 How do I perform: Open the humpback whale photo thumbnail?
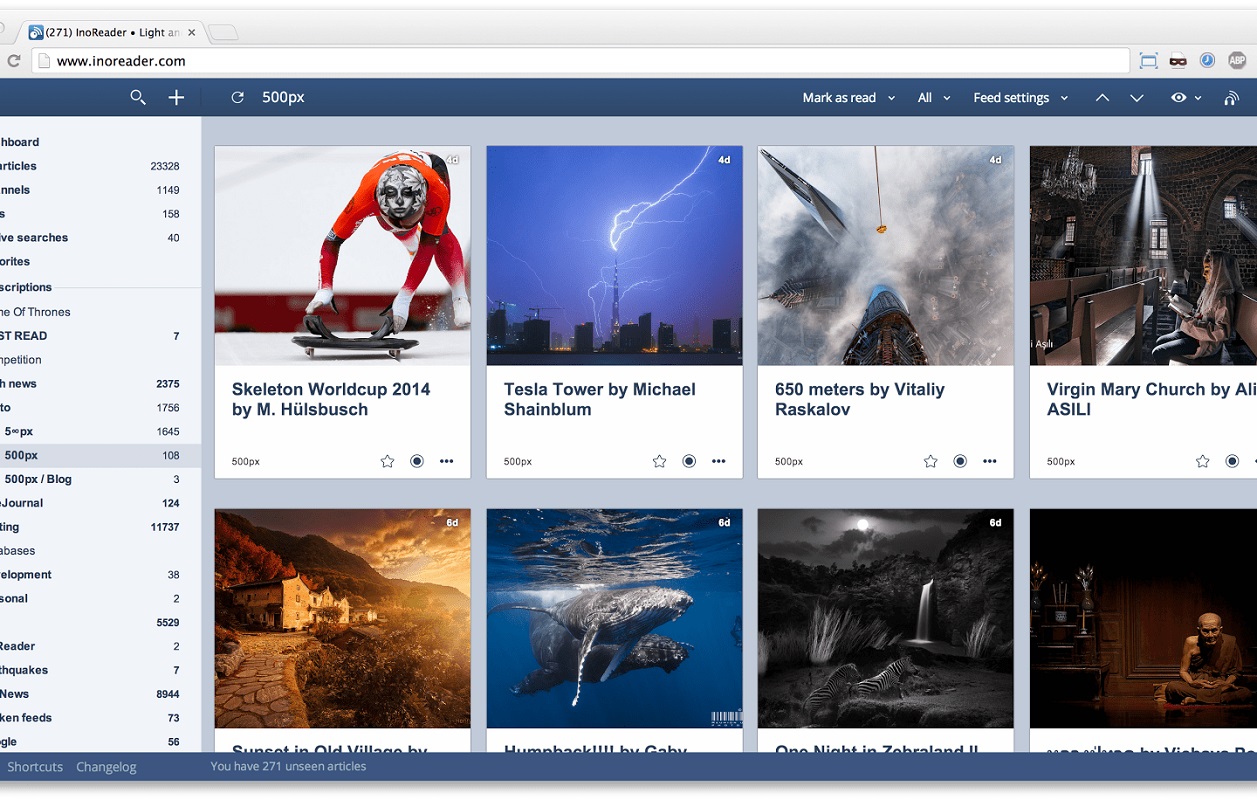(x=614, y=618)
